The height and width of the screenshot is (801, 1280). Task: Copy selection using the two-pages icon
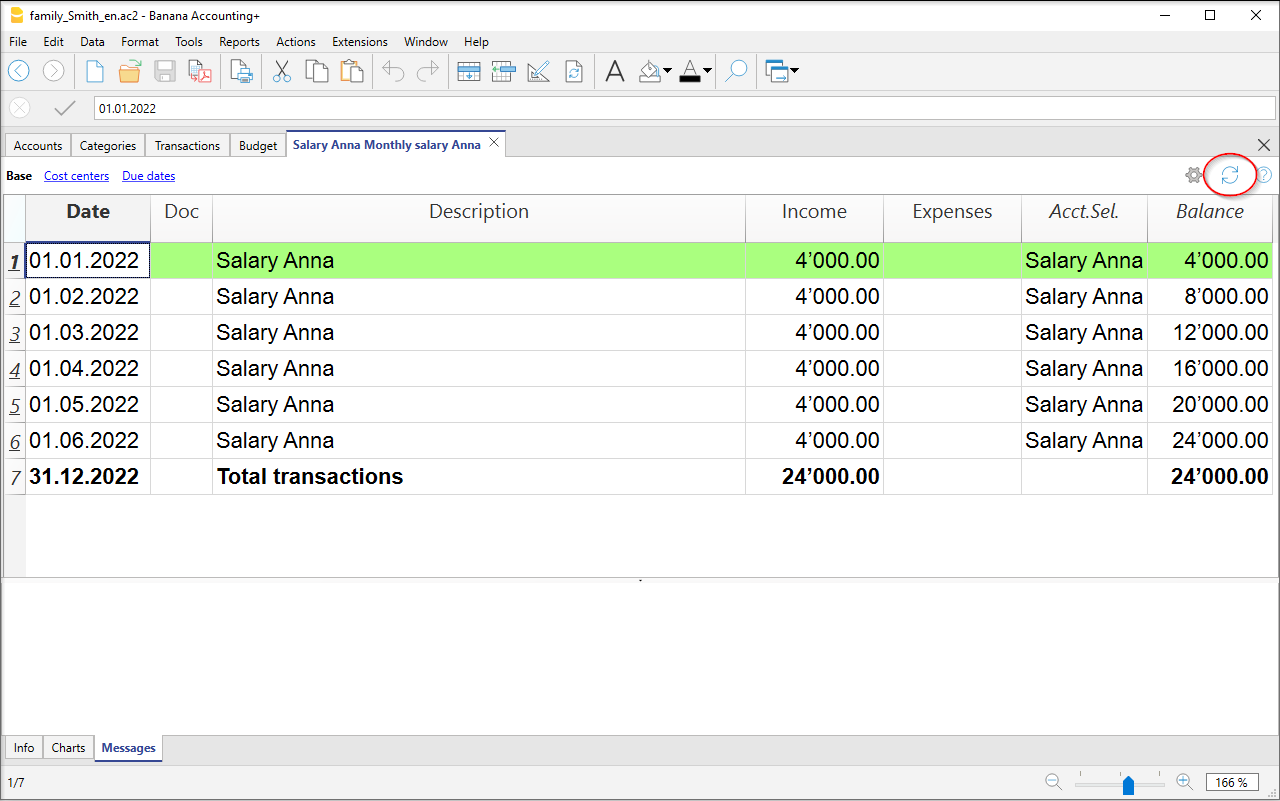[317, 71]
